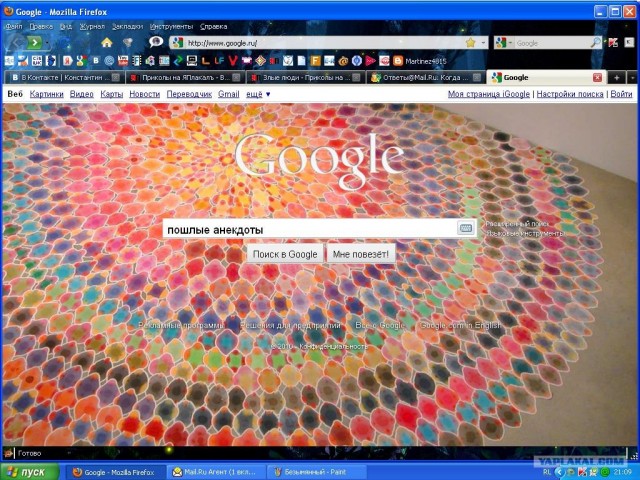Open the Правка menu
This screenshot has height=480, width=640.
[x=41, y=27]
